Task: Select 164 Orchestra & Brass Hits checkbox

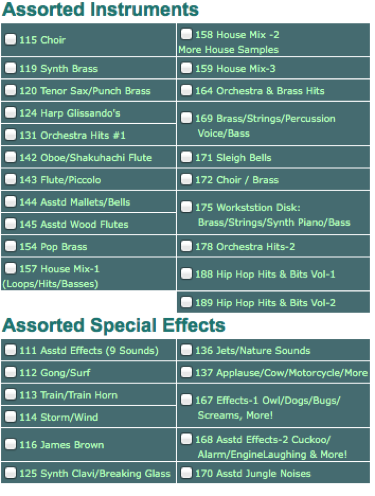Action: pos(186,90)
